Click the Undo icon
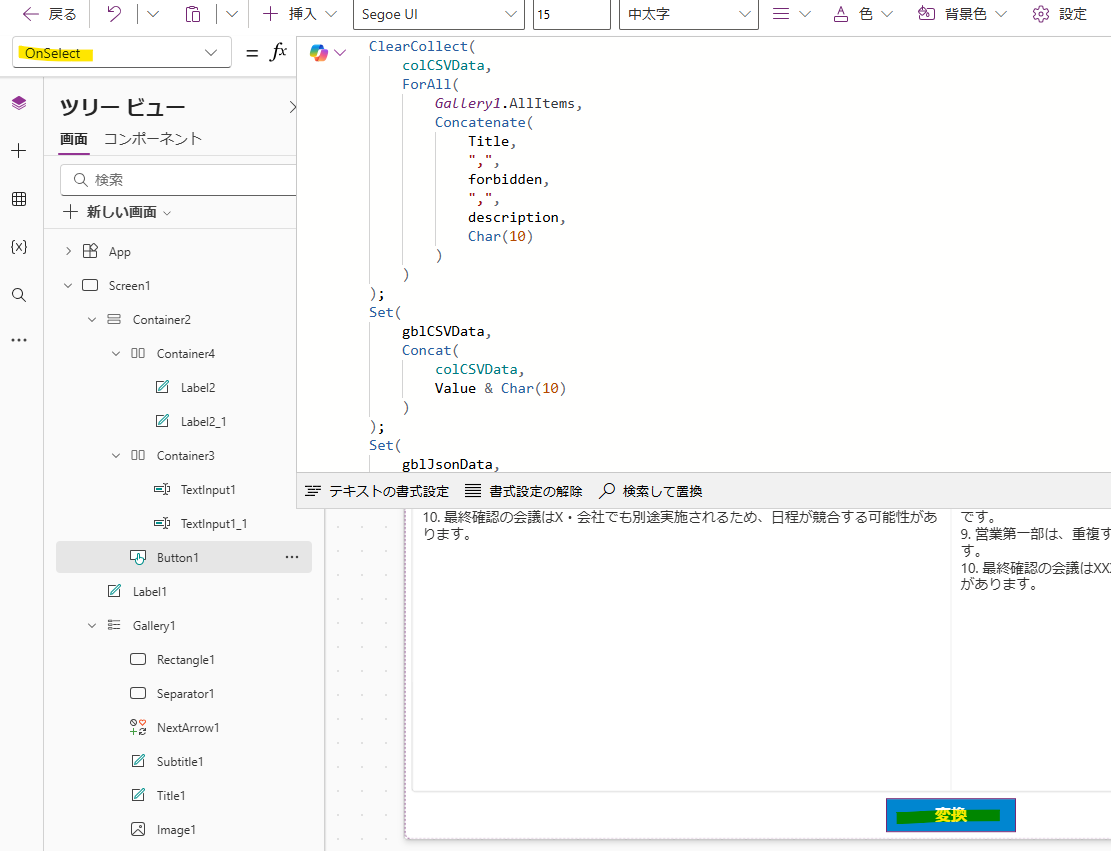The width and height of the screenshot is (1111, 851). [x=114, y=14]
